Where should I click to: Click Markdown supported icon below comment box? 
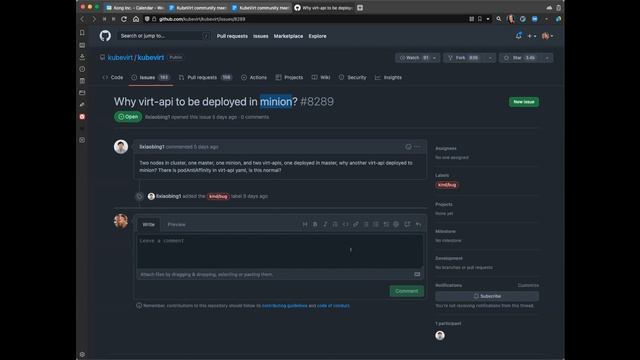click(x=417, y=274)
